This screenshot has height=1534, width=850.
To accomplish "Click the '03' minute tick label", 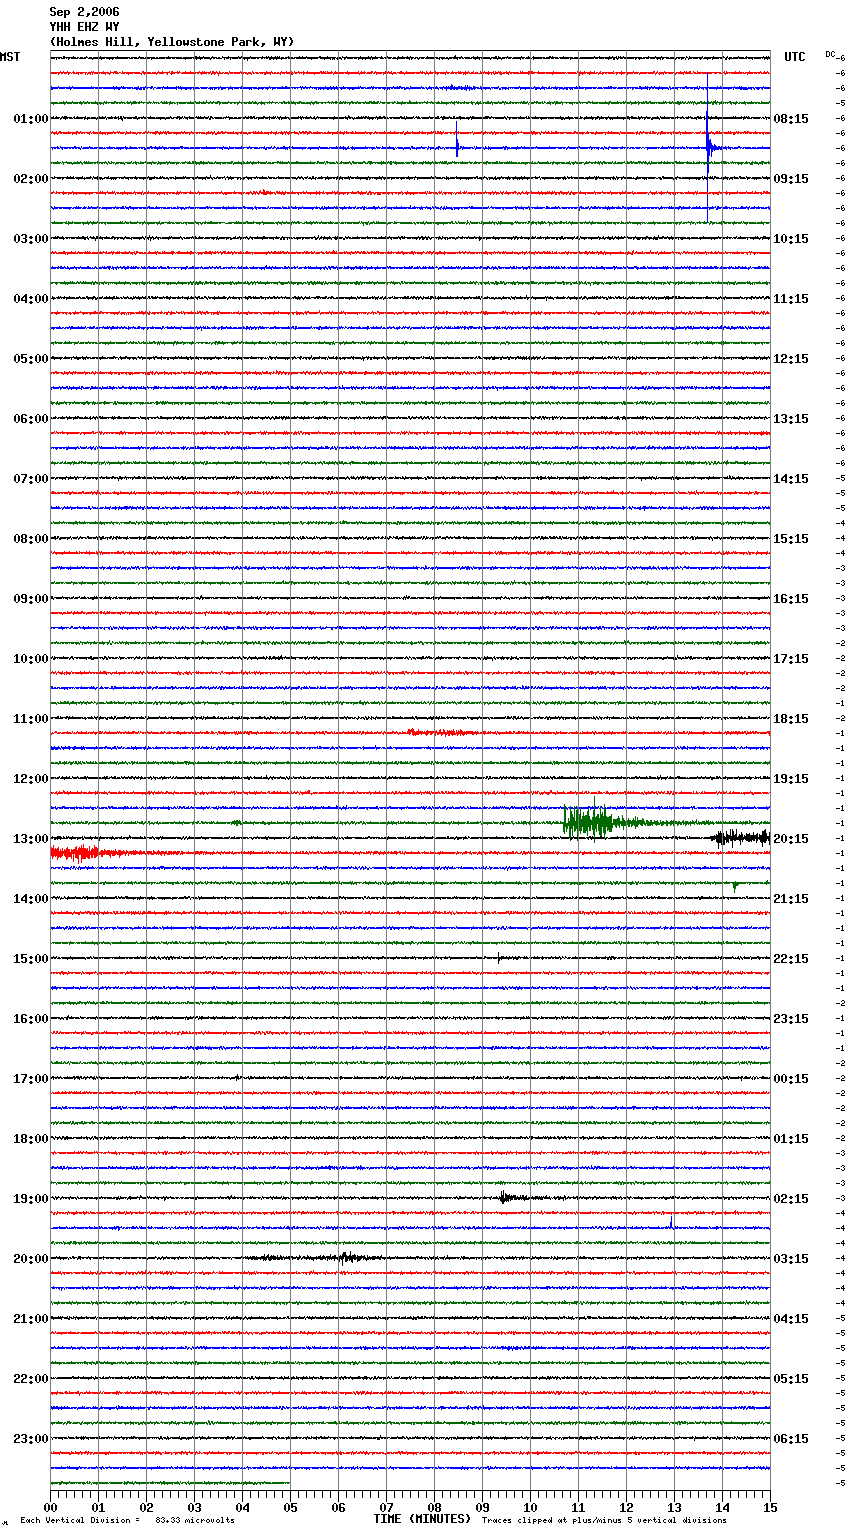I will (194, 1507).
